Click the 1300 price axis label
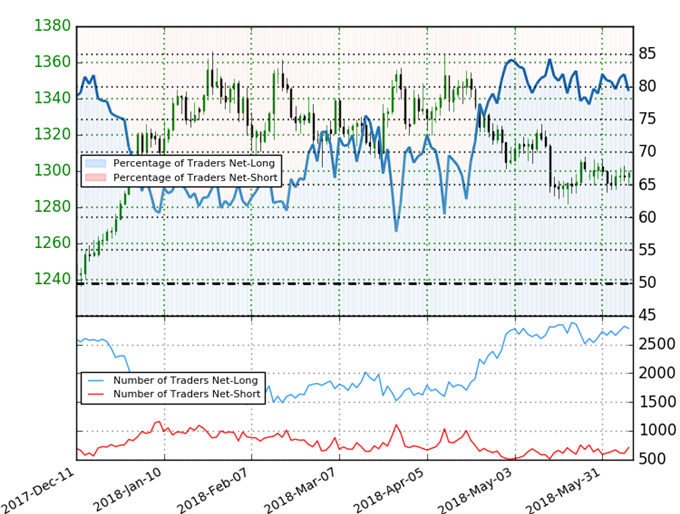Image resolution: width=680 pixels, height=514 pixels. coord(52,170)
